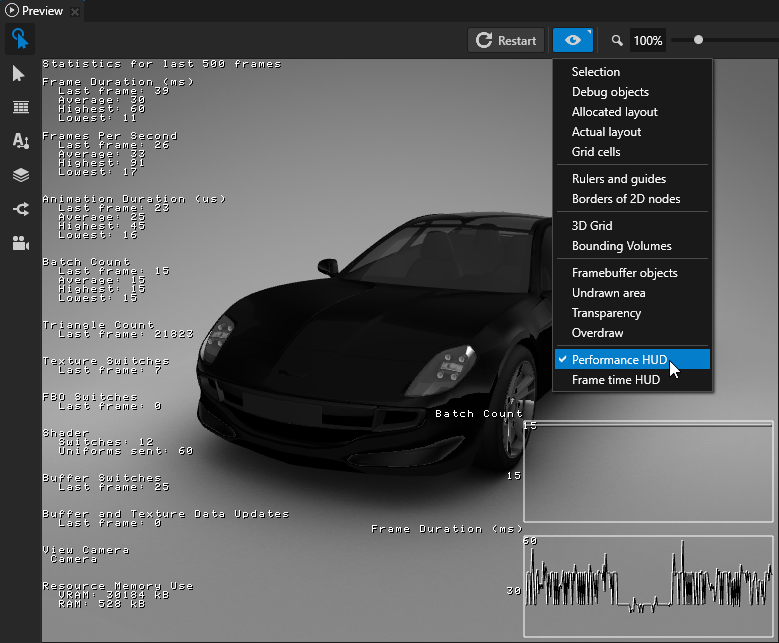This screenshot has height=643, width=779.
Task: Click the Frame Duration graph
Action: pos(648,586)
